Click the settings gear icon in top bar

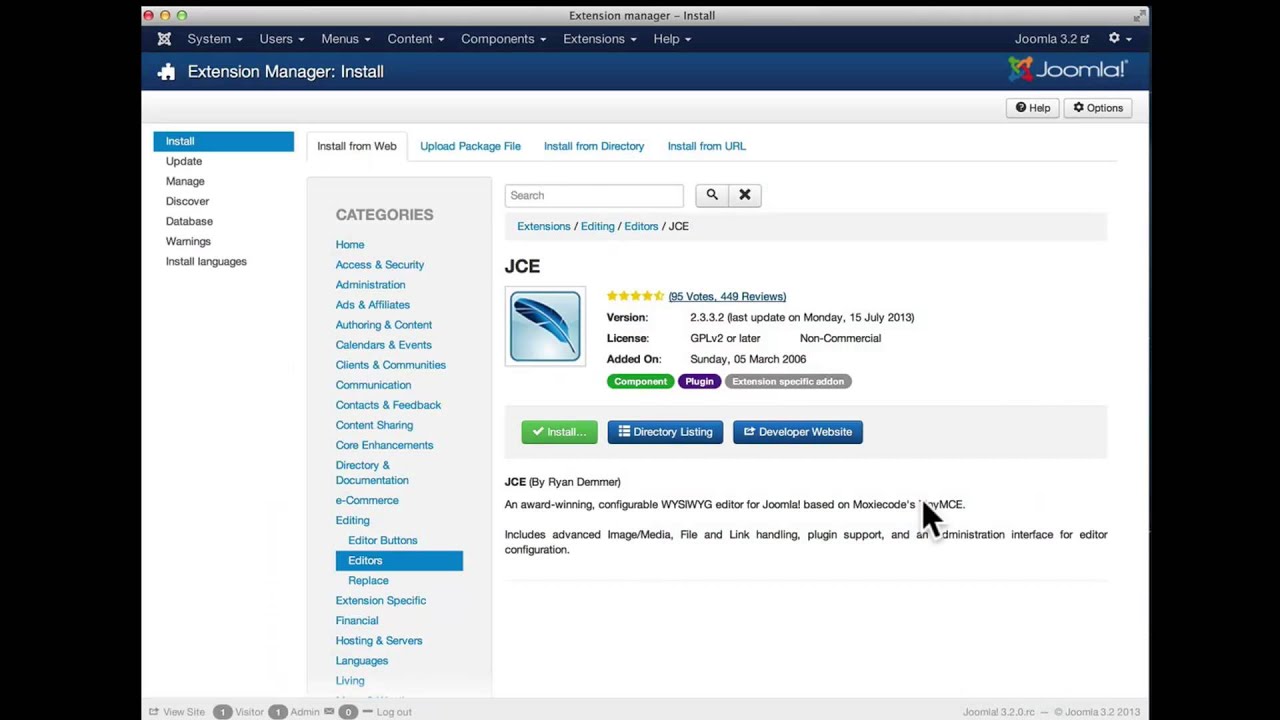(x=1114, y=38)
